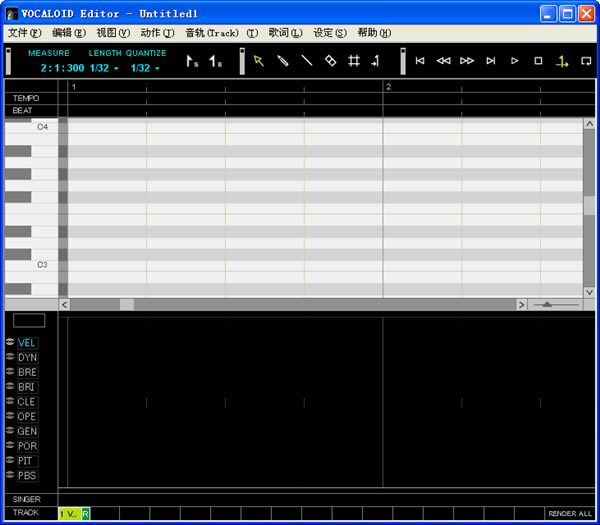Image resolution: width=600 pixels, height=525 pixels.
Task: Select track 1 in the track bar
Action: 69,513
